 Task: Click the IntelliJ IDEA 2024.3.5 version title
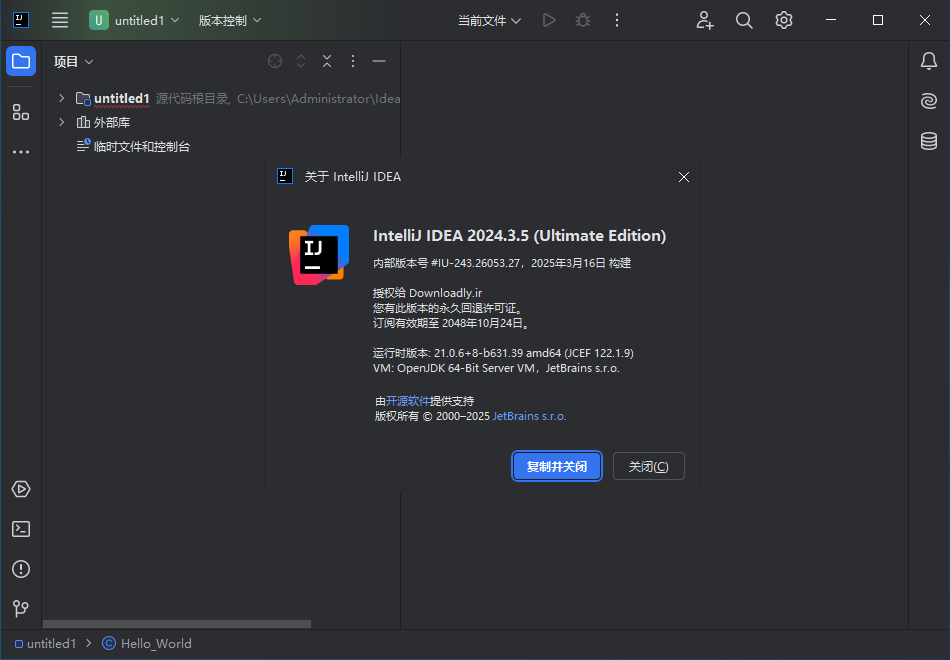coord(519,235)
